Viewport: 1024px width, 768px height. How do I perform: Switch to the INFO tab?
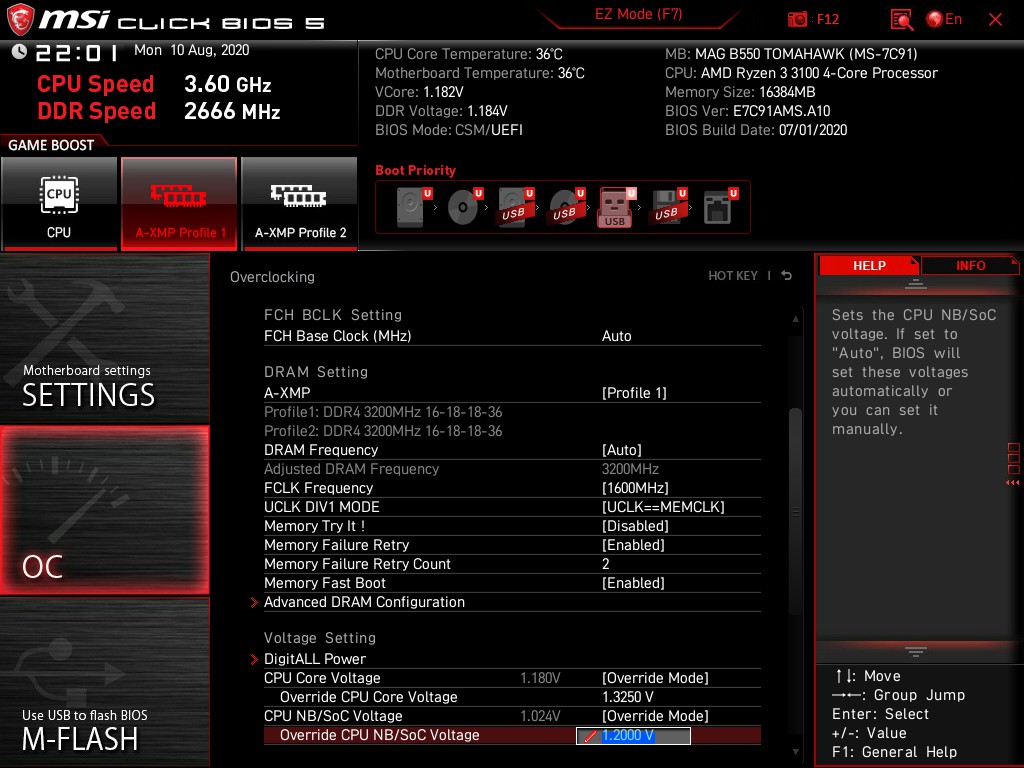click(970, 265)
